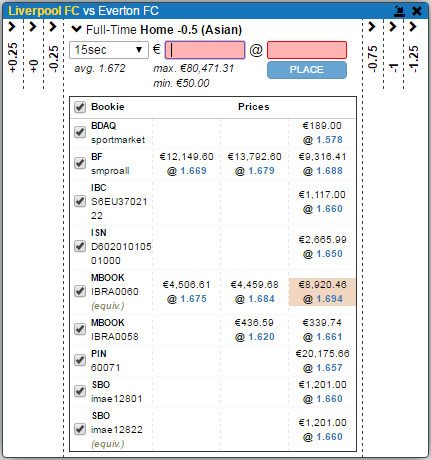
Task: Click the €436.59 MBOOK amount
Action: [x=254, y=323]
